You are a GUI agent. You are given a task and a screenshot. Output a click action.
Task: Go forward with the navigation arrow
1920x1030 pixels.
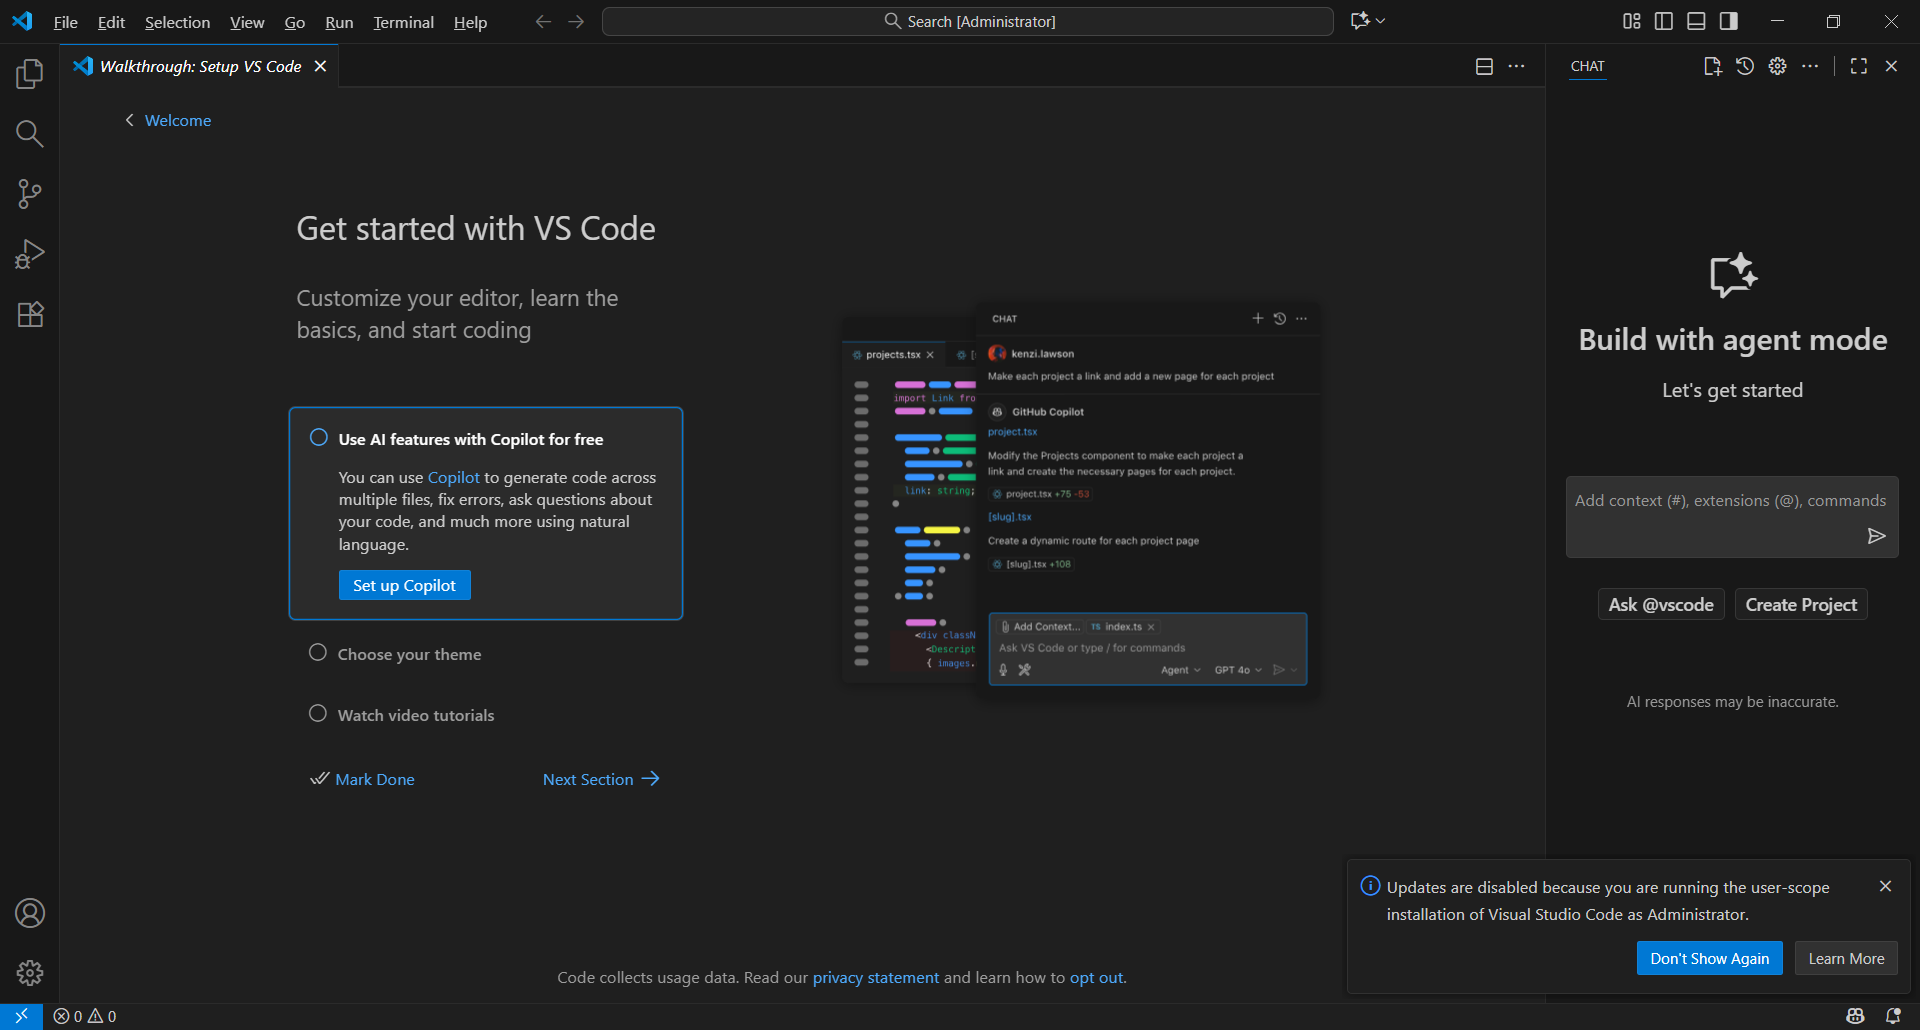tap(576, 21)
